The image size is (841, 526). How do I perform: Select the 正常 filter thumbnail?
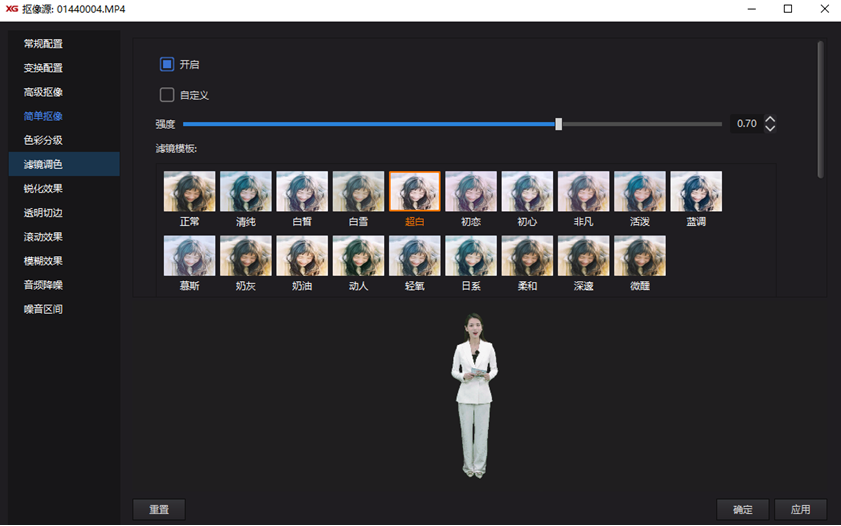[x=189, y=191]
